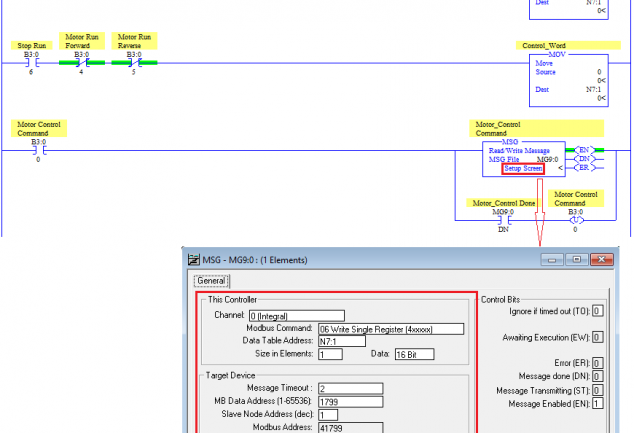Click the Control_Word MOV instruction block

click(568, 80)
